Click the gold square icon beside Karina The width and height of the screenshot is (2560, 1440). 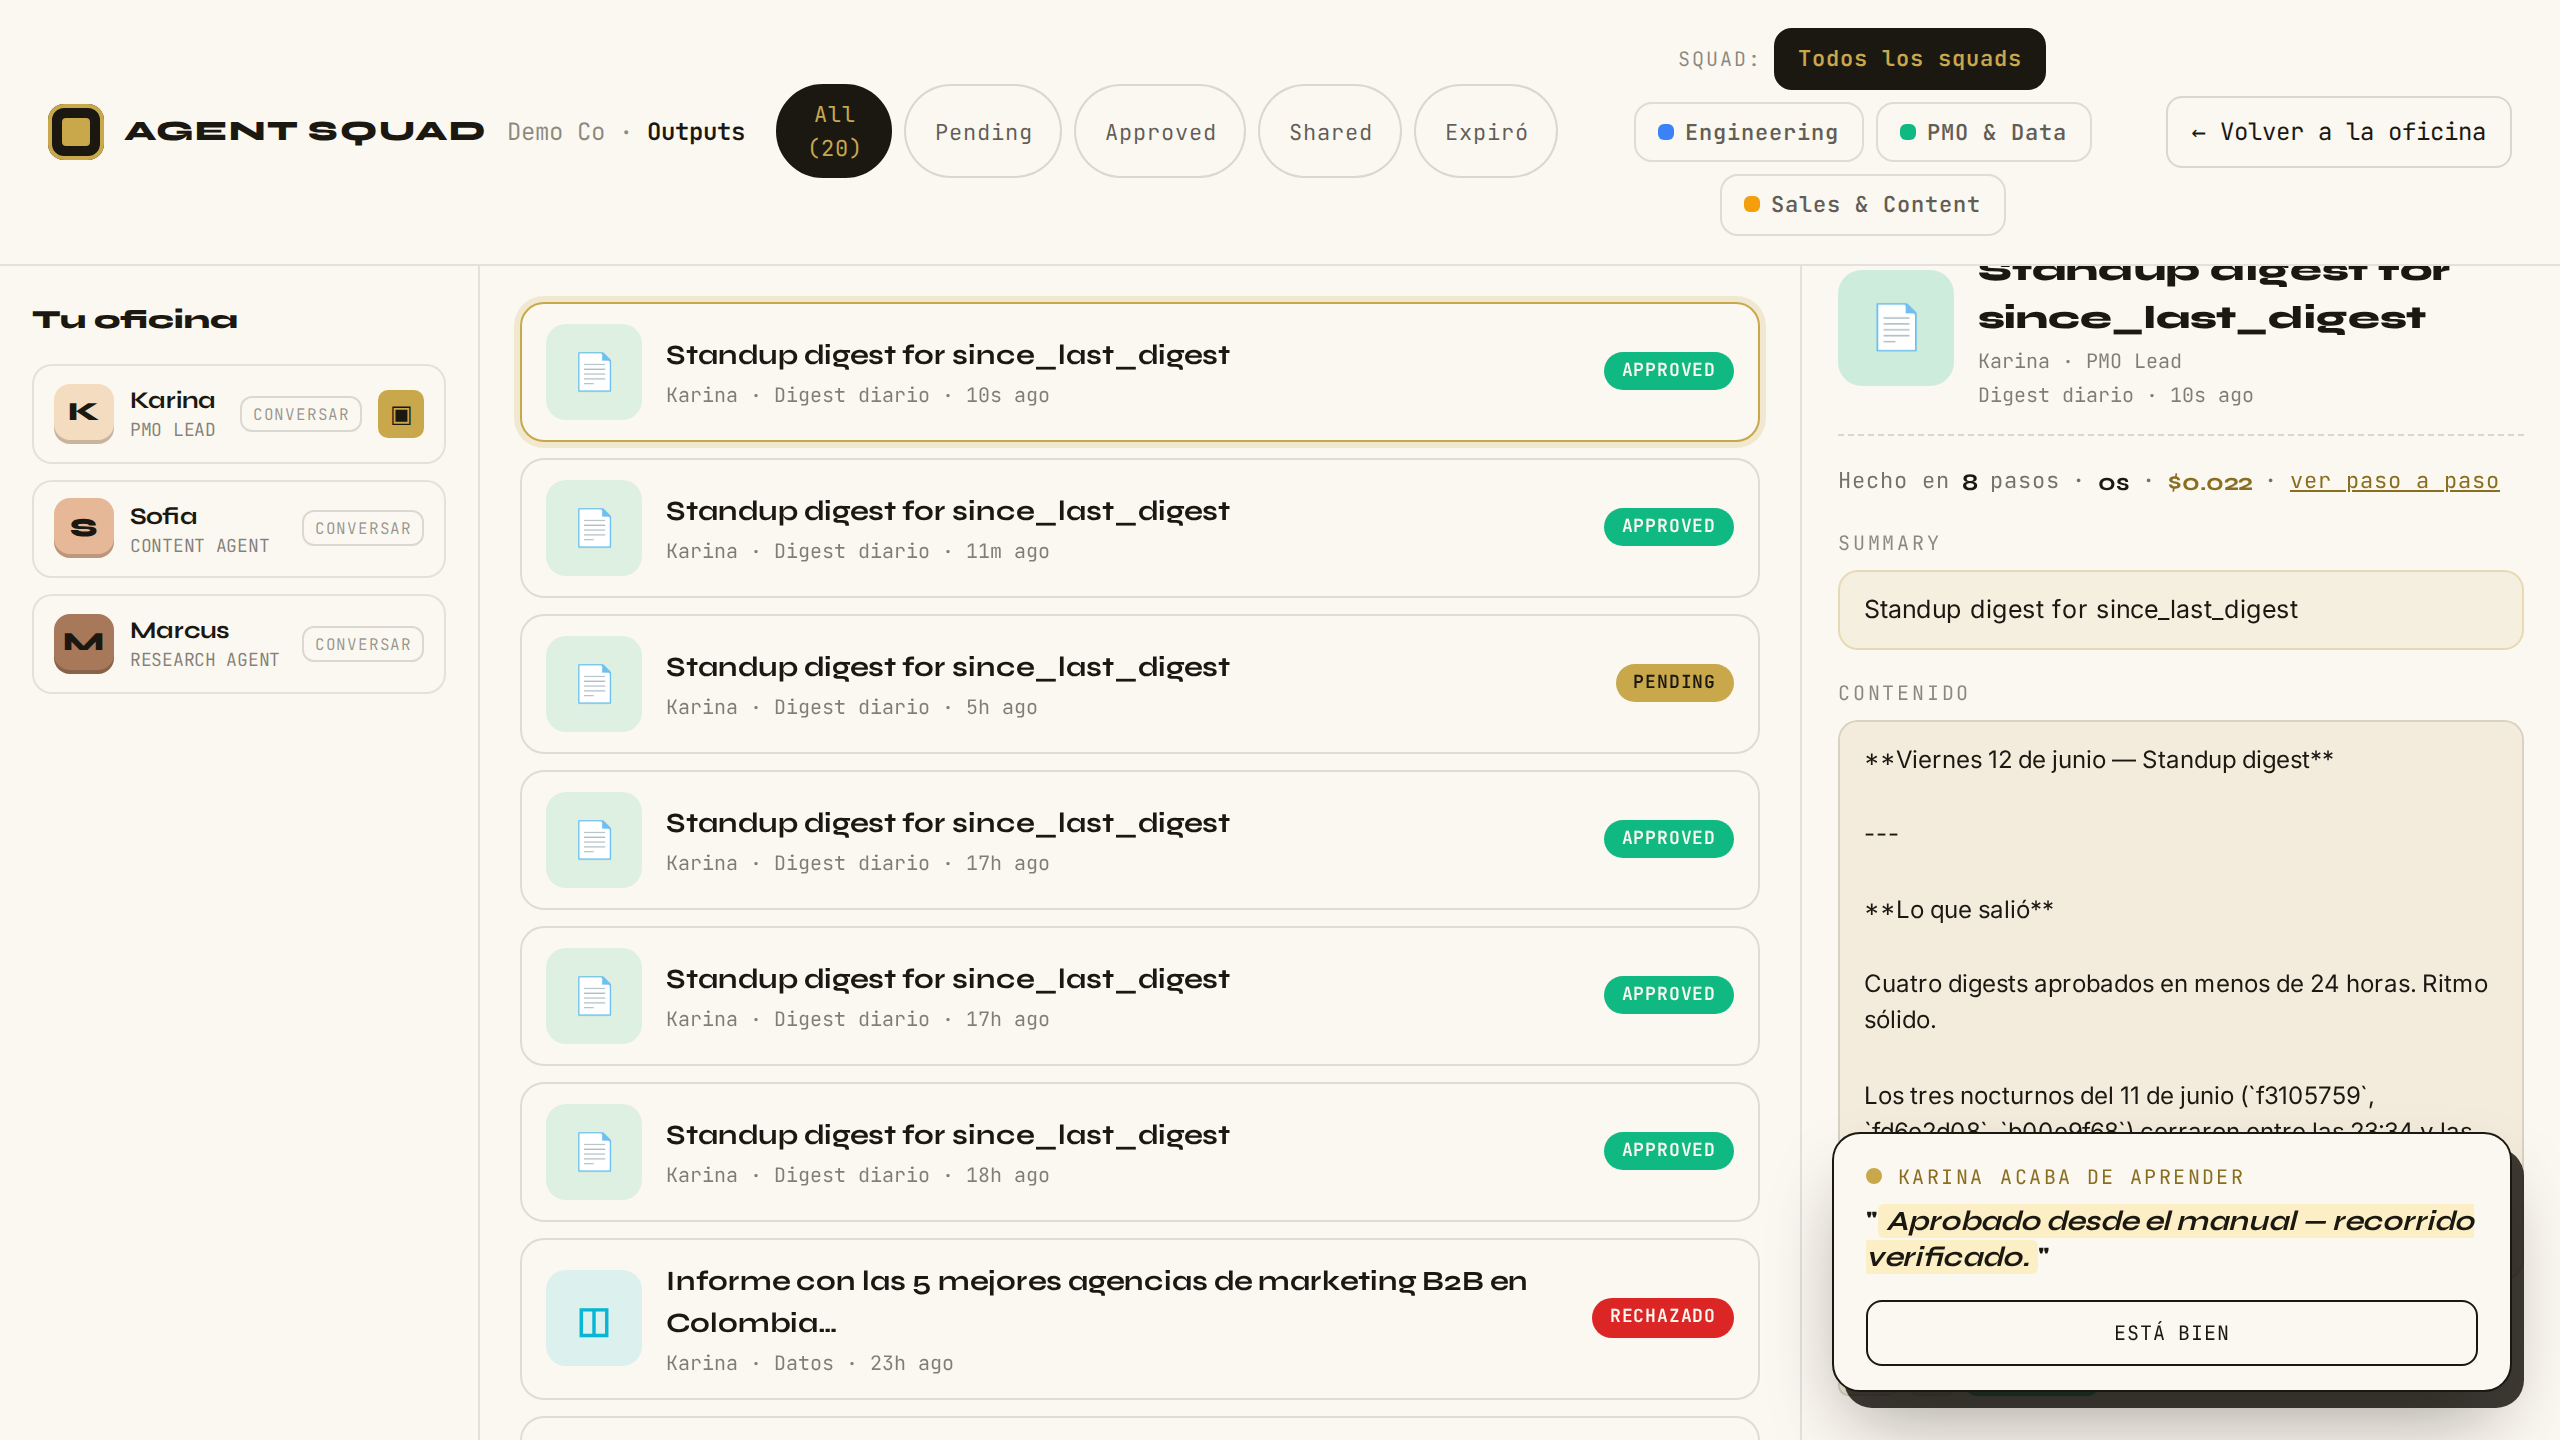pos(401,414)
